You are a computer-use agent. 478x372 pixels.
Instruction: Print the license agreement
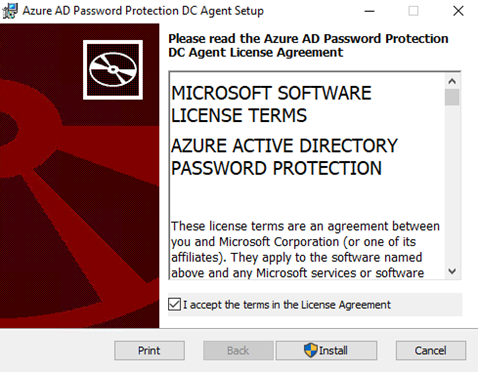point(149,350)
